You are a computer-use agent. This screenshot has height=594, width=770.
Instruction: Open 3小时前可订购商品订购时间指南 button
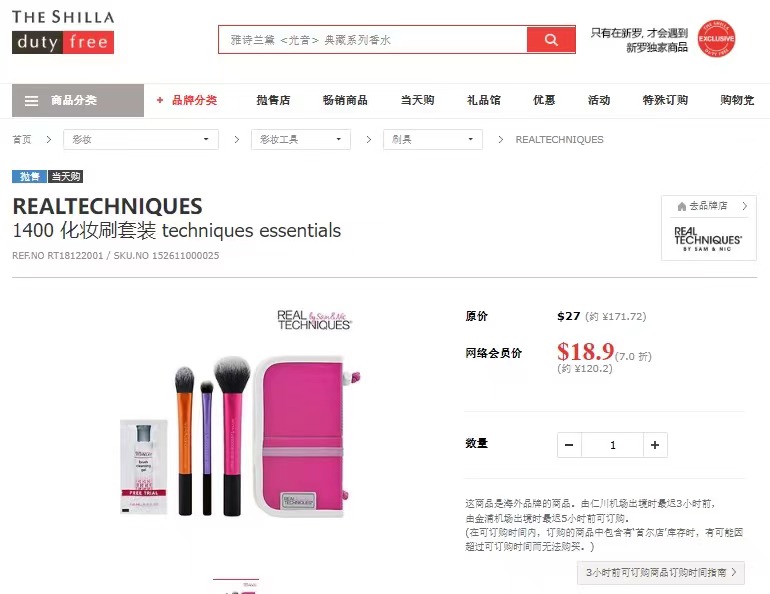pos(661,572)
